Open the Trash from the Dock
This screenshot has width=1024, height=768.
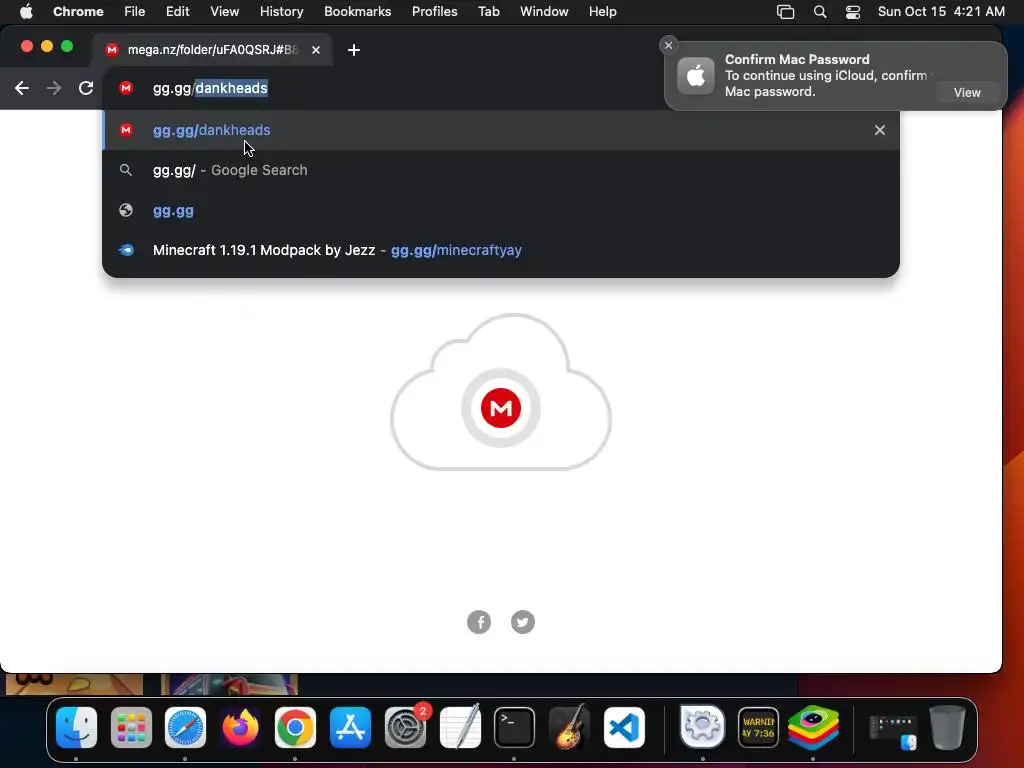[x=948, y=728]
